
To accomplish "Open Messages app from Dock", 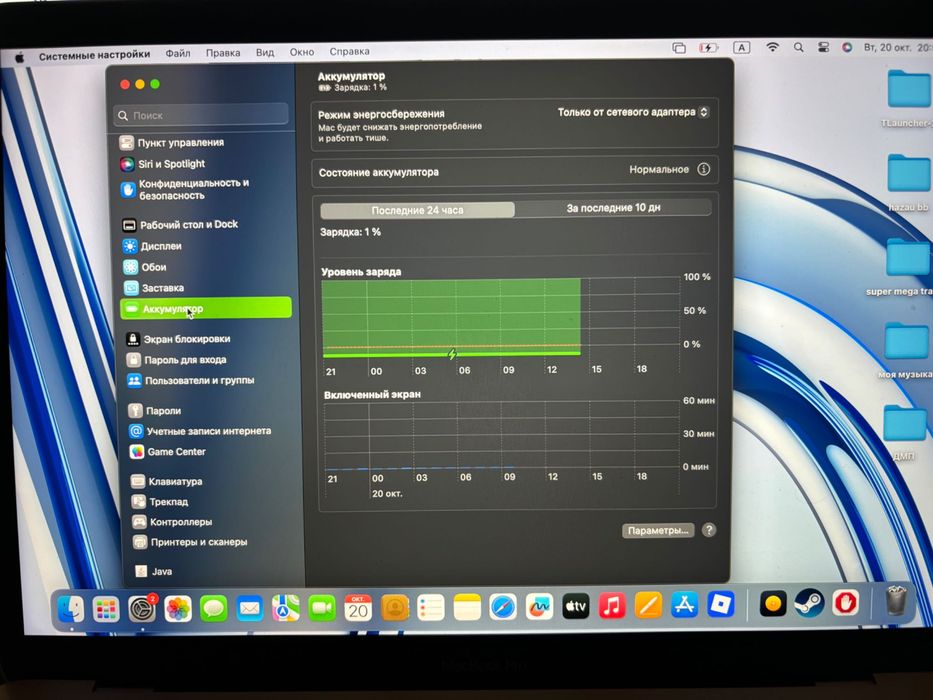I will pyautogui.click(x=214, y=608).
